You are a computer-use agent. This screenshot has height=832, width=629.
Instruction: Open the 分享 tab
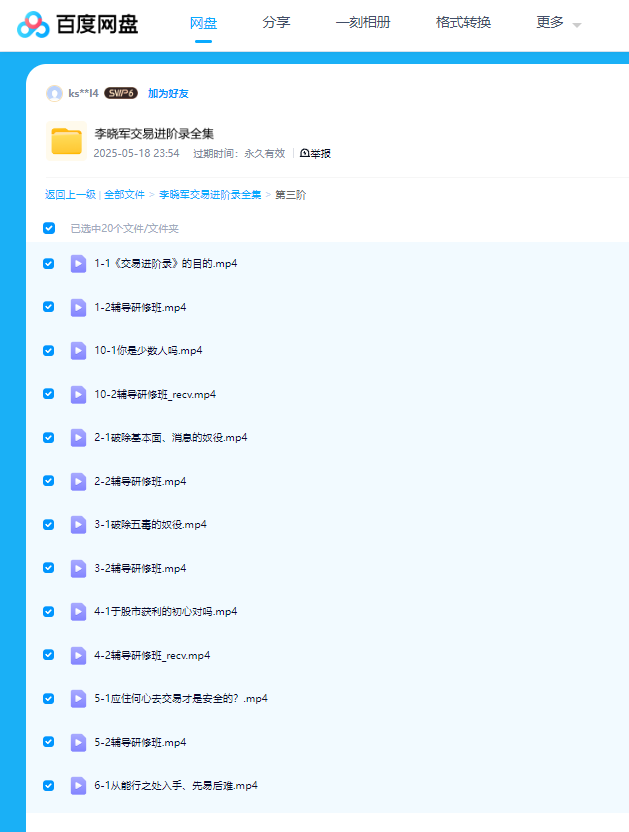pos(276,23)
